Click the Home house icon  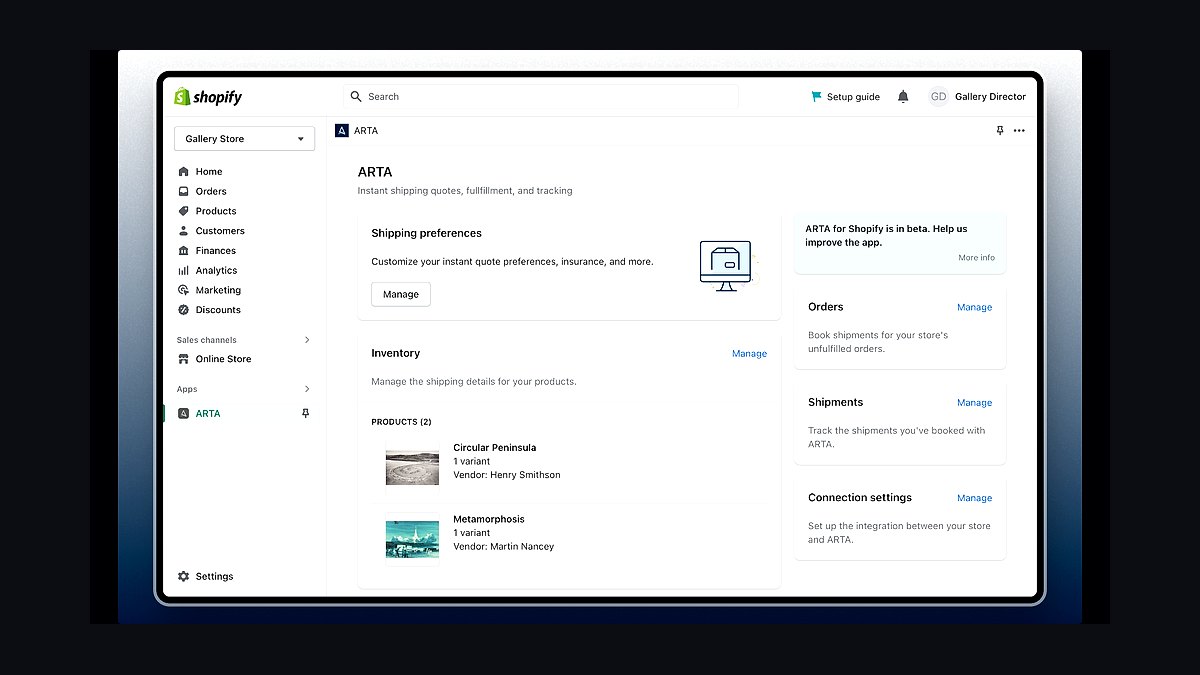pos(183,172)
